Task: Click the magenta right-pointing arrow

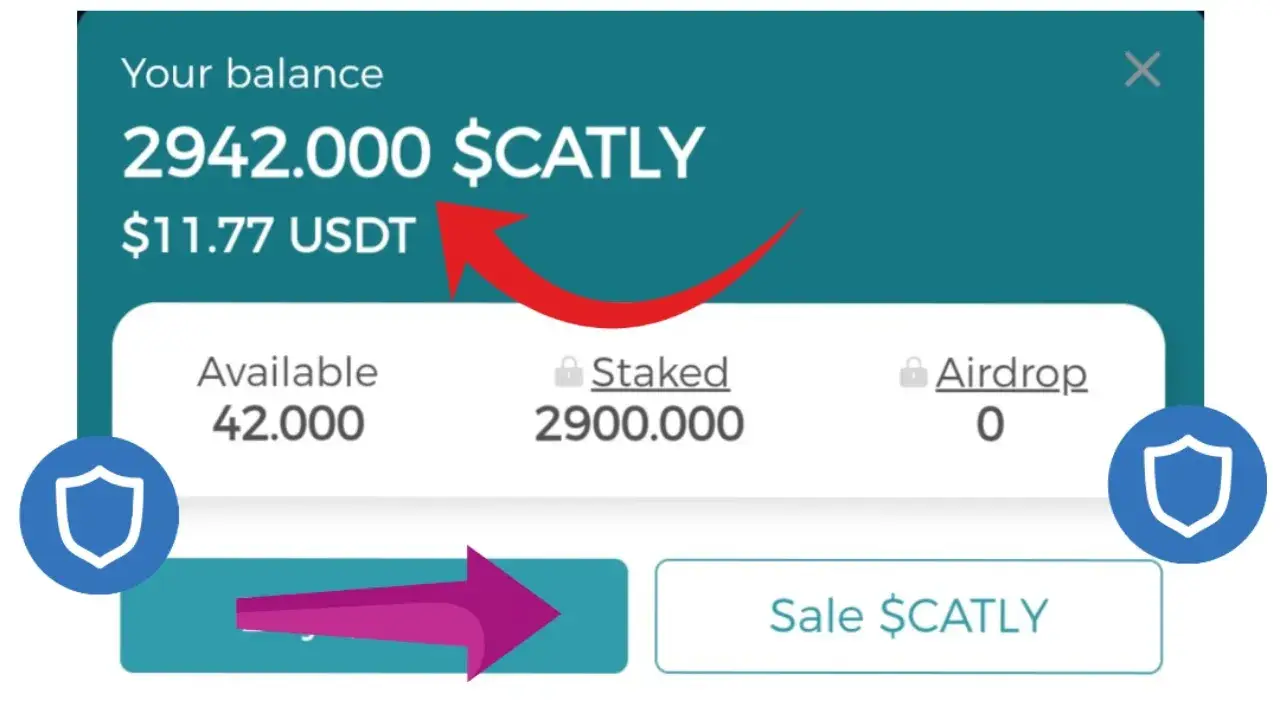Action: click(400, 613)
